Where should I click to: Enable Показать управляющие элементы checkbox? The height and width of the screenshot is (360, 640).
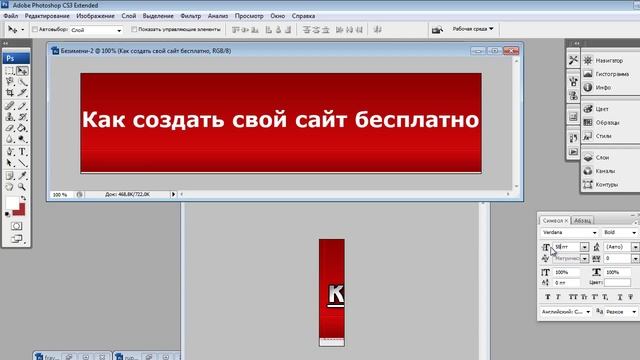pyautogui.click(x=134, y=29)
